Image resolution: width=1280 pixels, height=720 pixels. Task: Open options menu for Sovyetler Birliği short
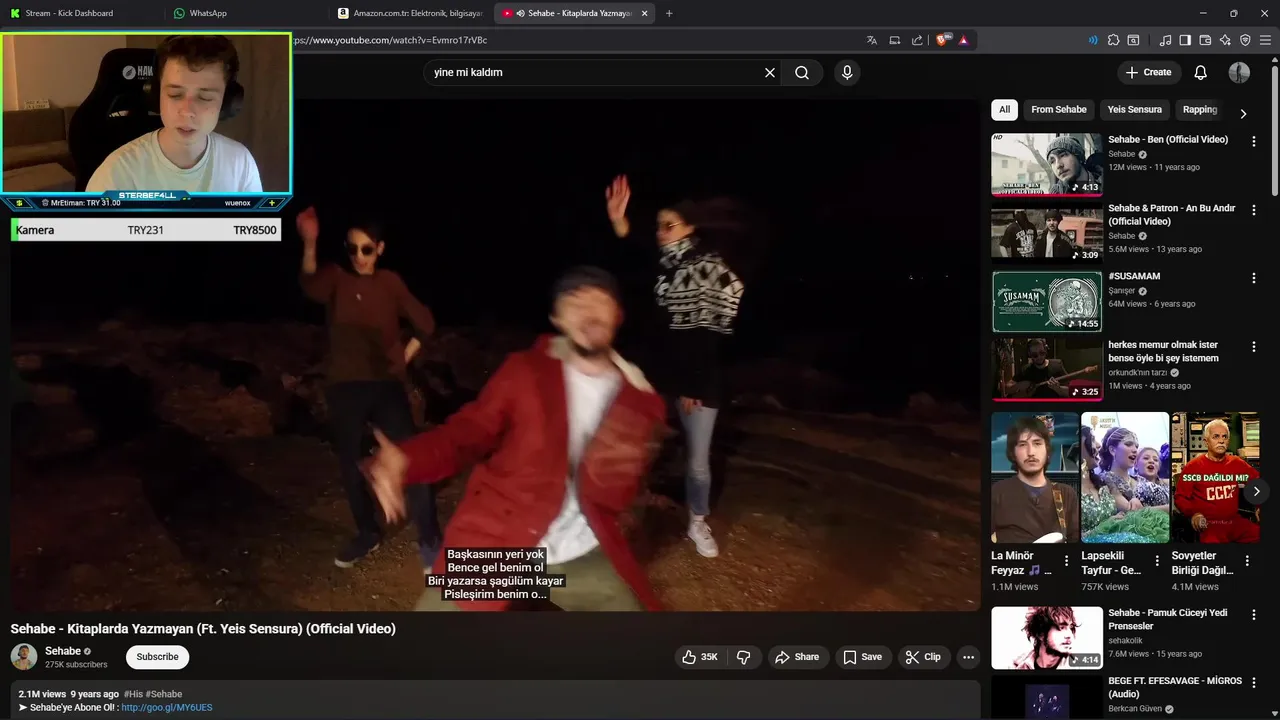tap(1247, 561)
